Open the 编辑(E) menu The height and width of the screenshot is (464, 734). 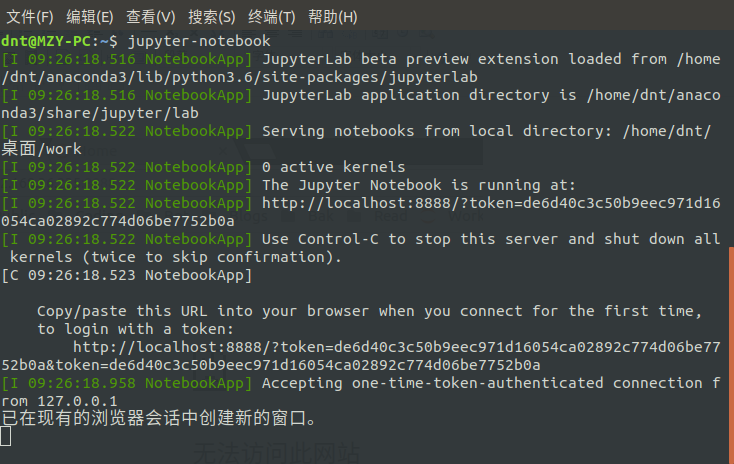[89, 17]
